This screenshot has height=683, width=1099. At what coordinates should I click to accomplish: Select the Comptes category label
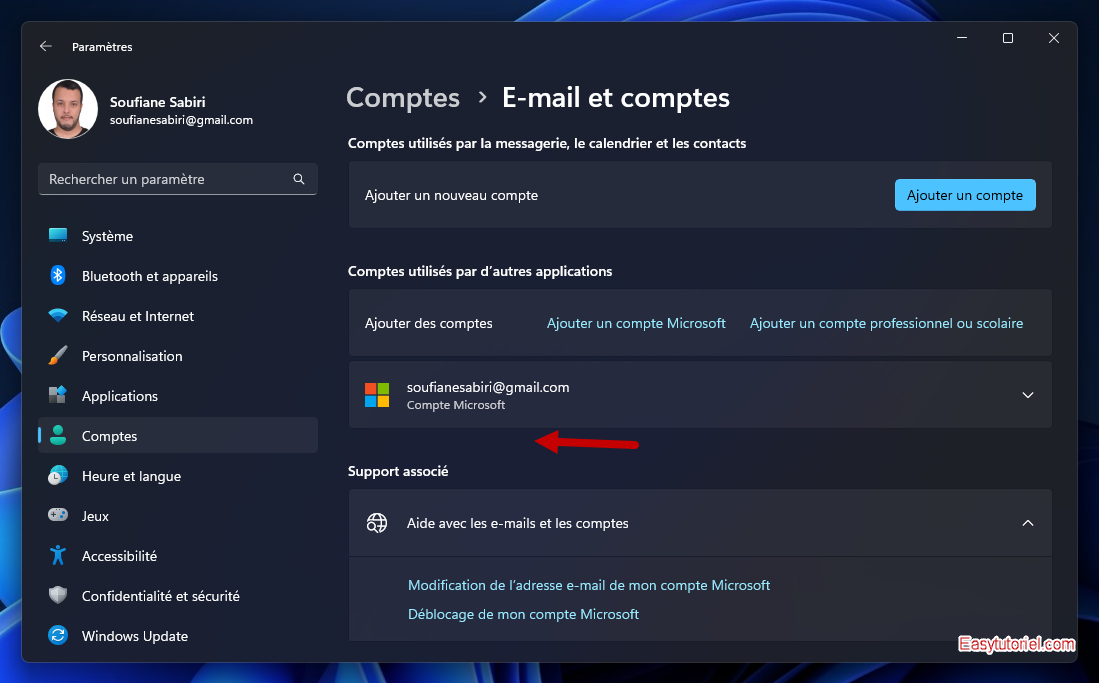pyautogui.click(x=109, y=436)
